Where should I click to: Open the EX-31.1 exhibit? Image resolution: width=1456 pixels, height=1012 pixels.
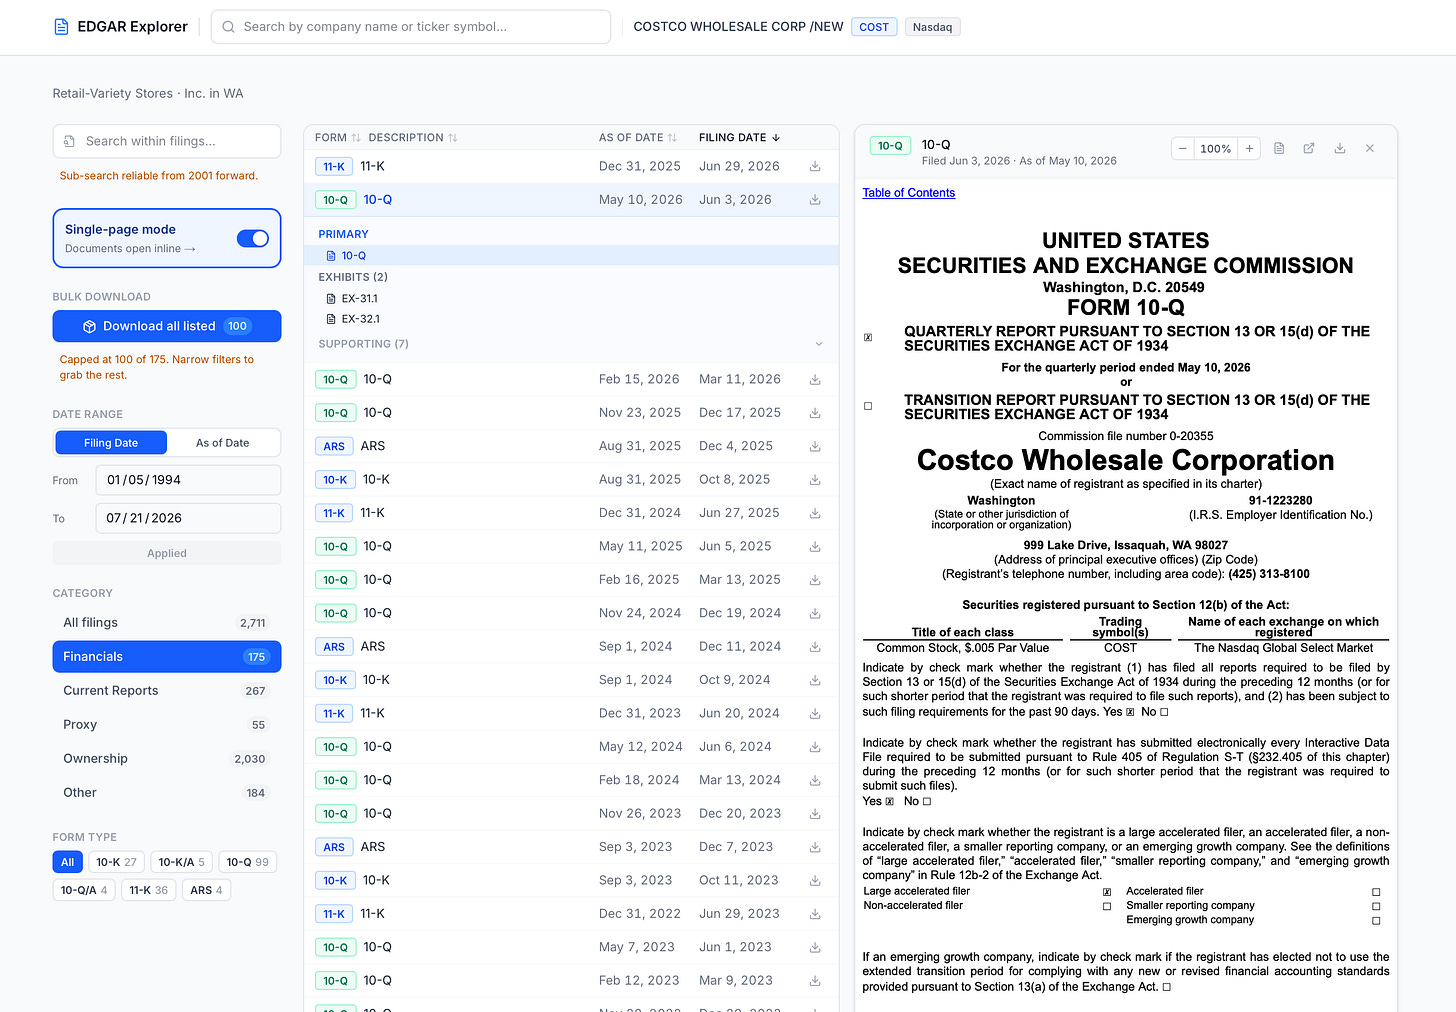click(x=571, y=299)
